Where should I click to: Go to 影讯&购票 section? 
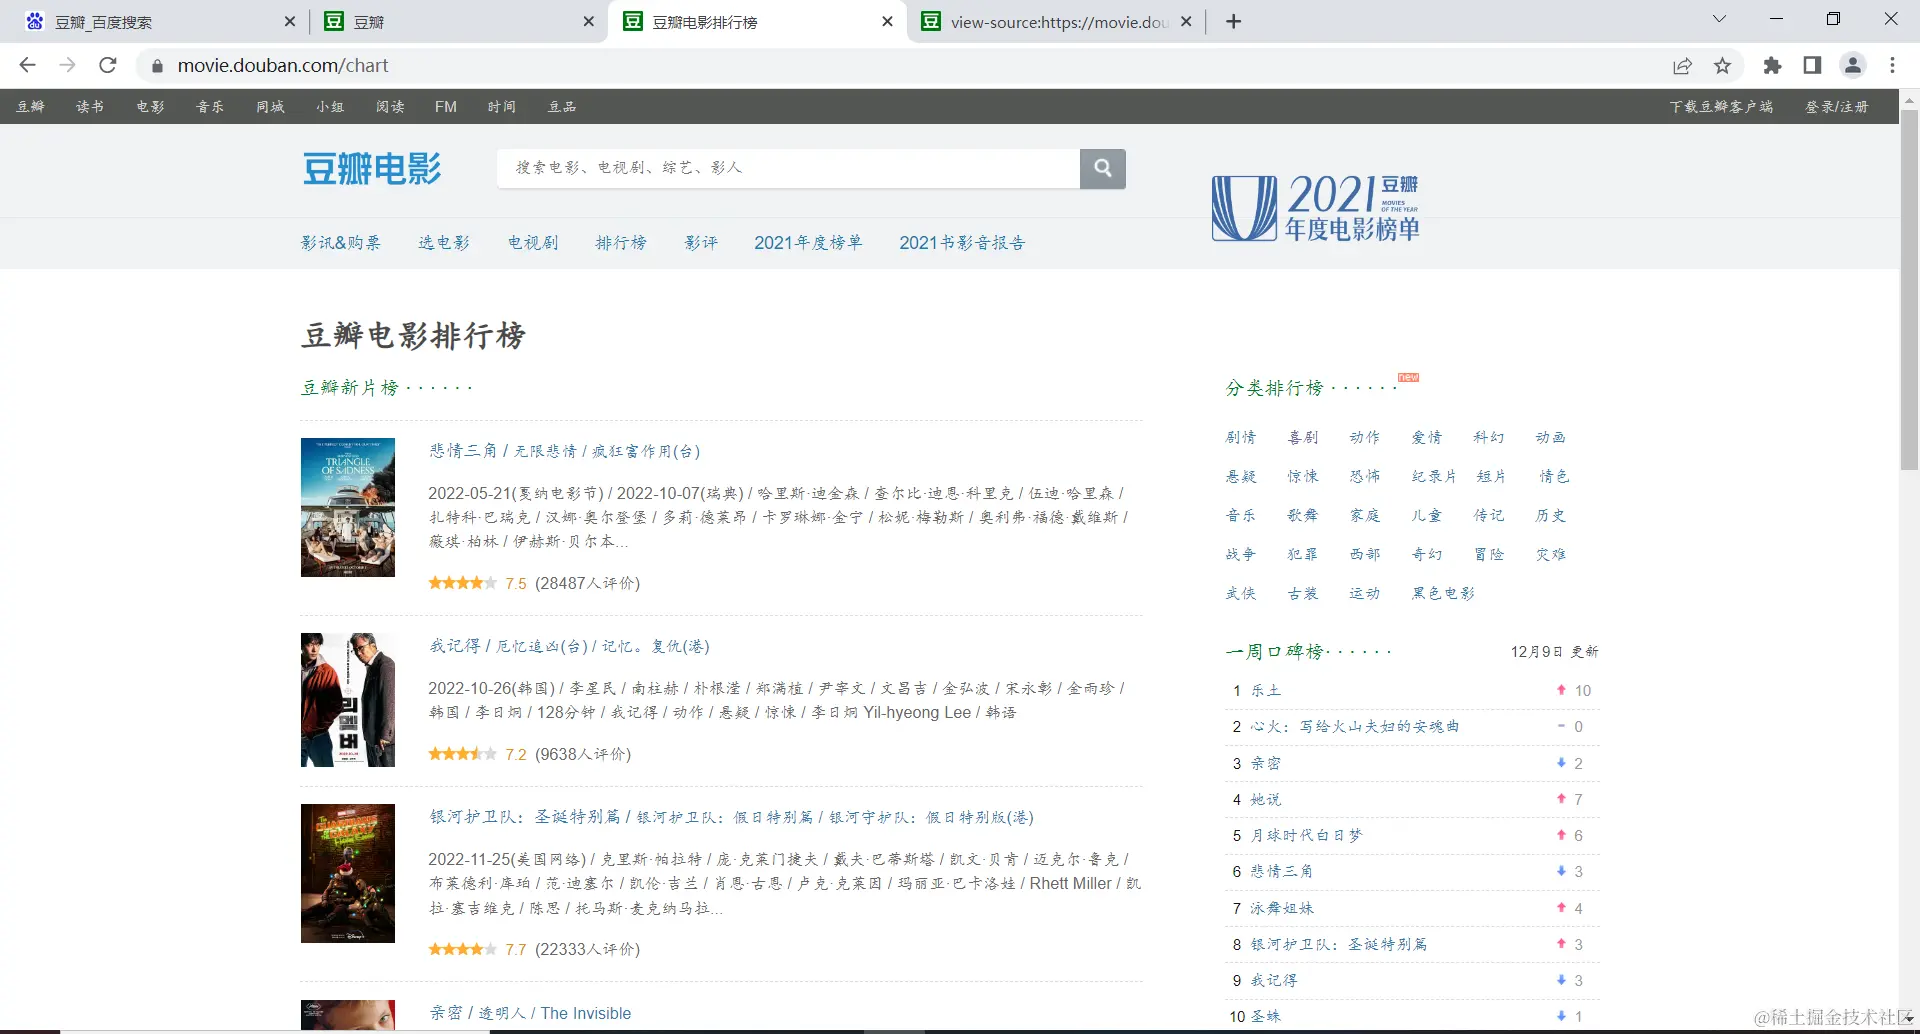[341, 243]
